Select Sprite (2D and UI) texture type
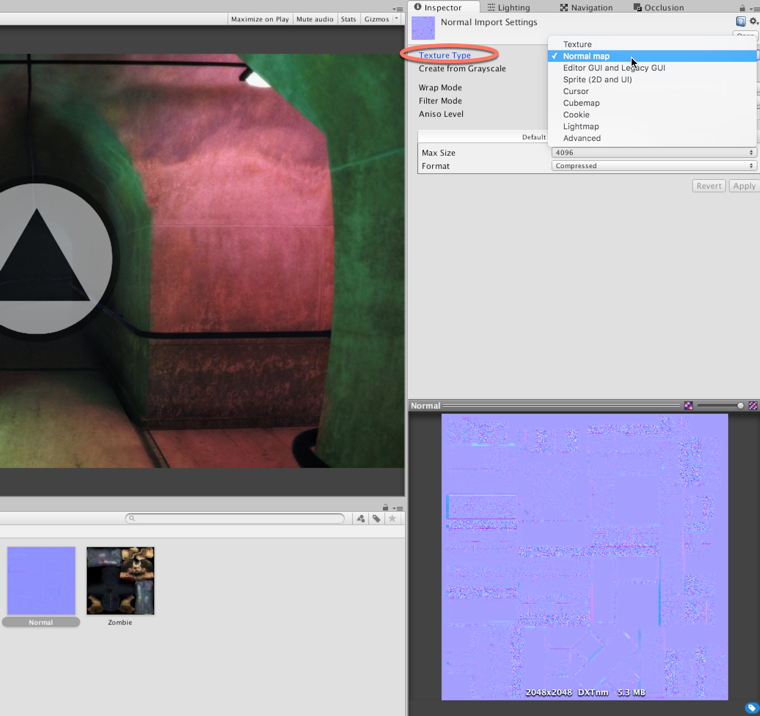The image size is (760, 716). pos(597,80)
